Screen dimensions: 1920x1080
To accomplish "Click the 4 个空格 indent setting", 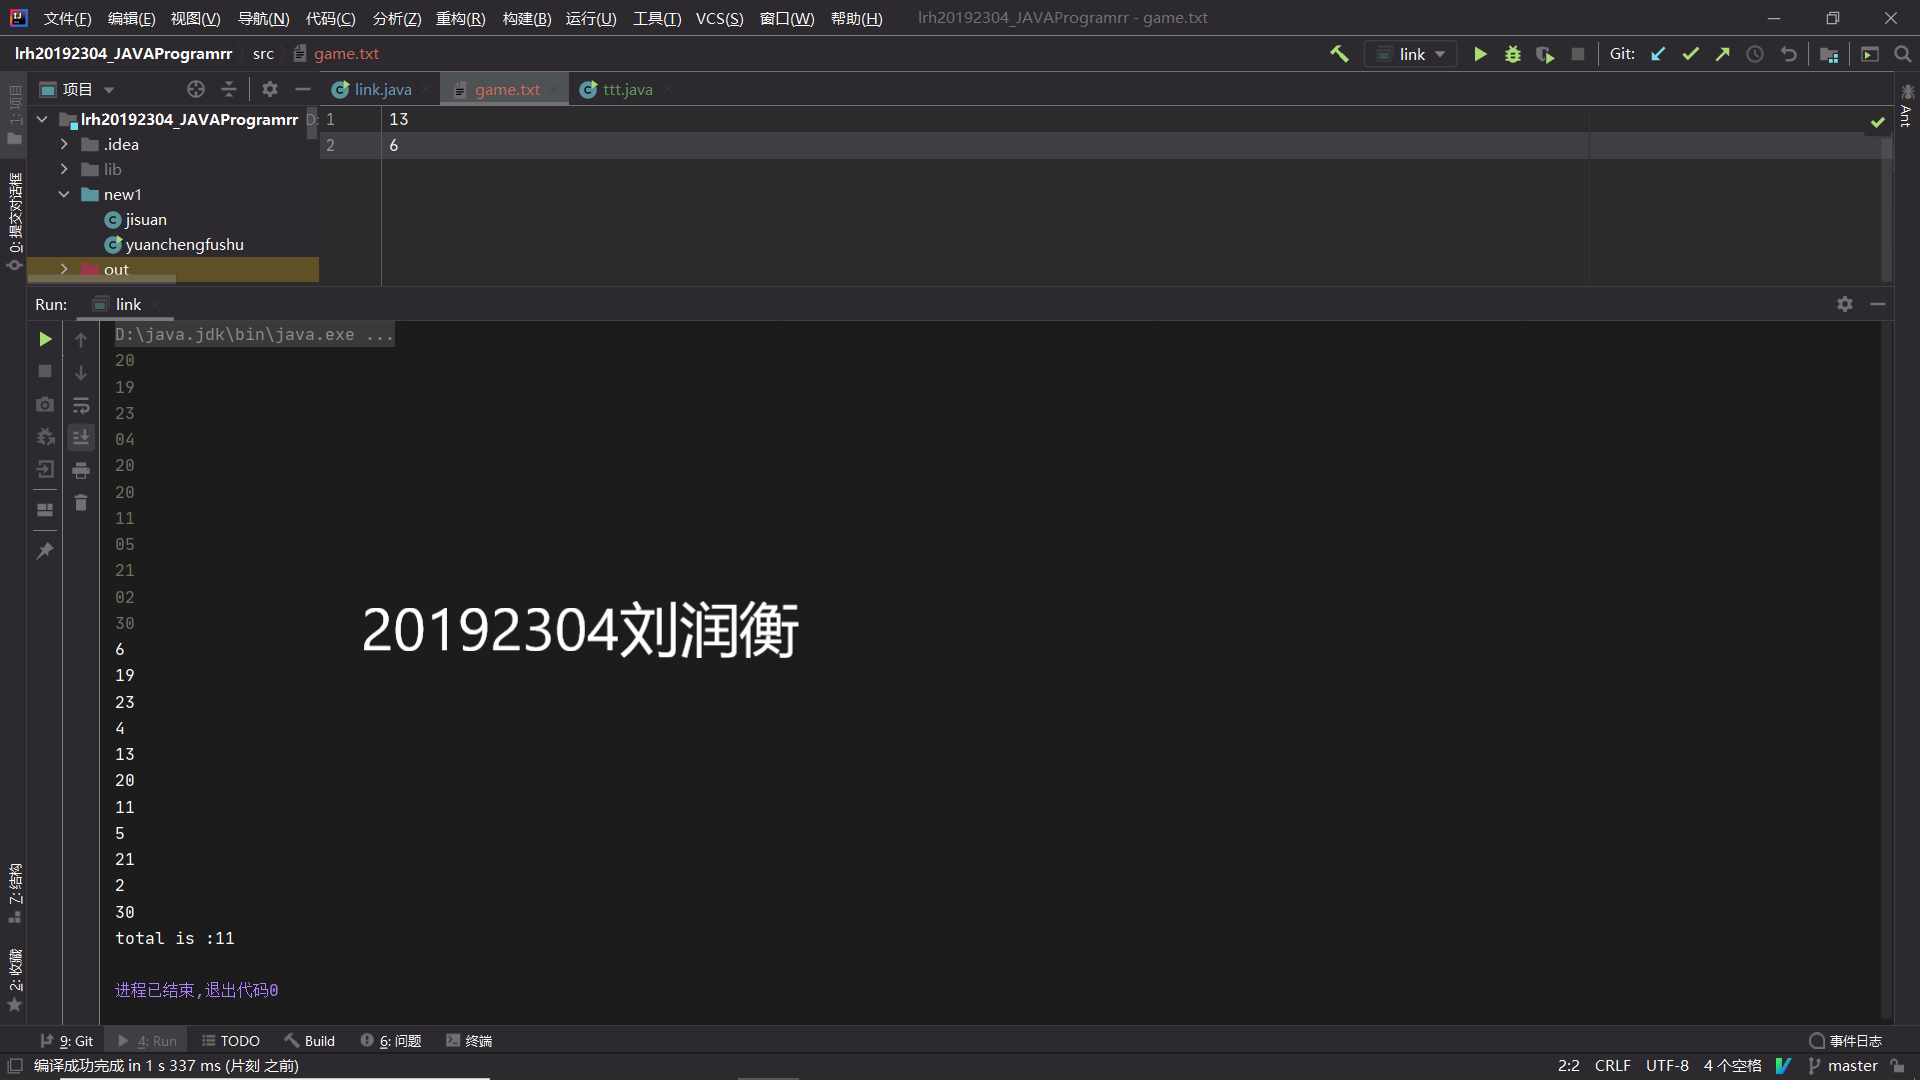I will click(1732, 1066).
